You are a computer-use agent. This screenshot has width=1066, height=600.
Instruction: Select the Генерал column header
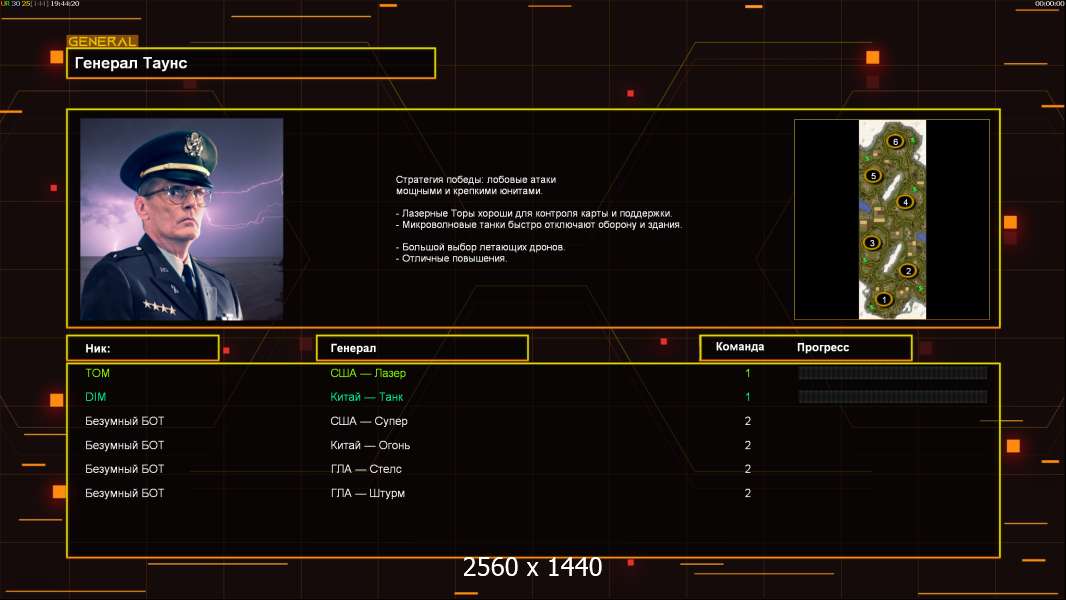(x=422, y=348)
